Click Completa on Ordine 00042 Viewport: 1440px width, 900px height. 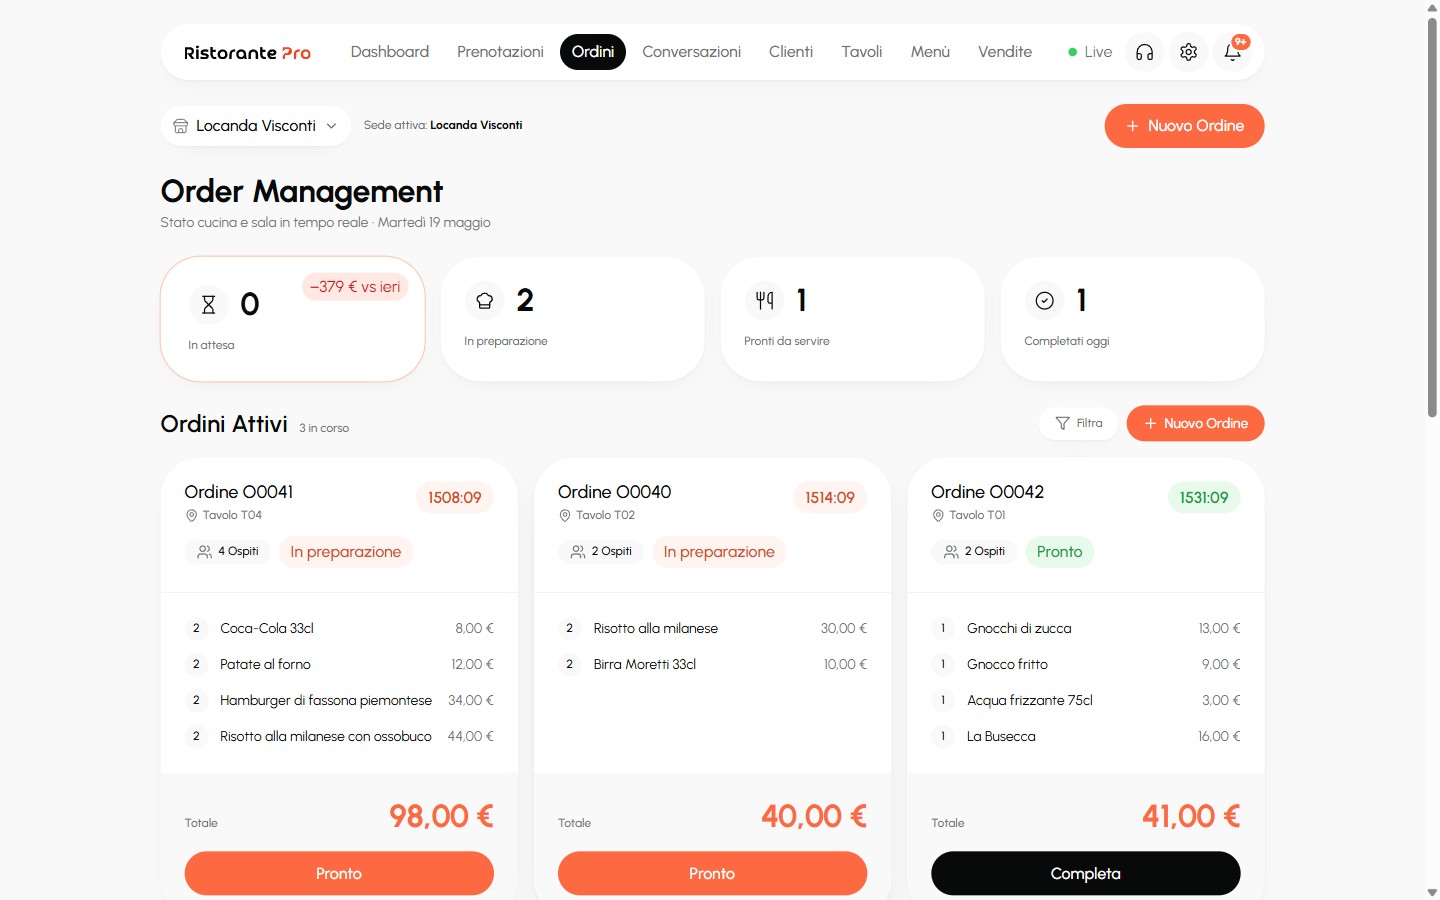[x=1085, y=873]
